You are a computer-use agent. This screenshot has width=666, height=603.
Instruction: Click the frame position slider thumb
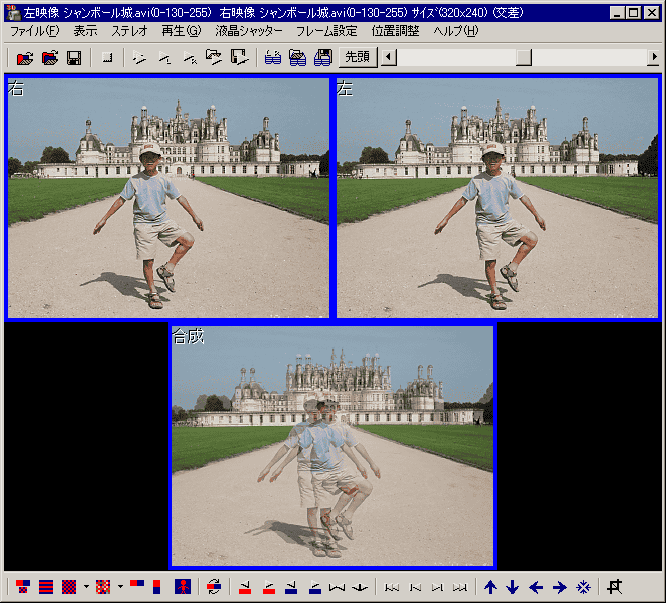click(x=523, y=58)
